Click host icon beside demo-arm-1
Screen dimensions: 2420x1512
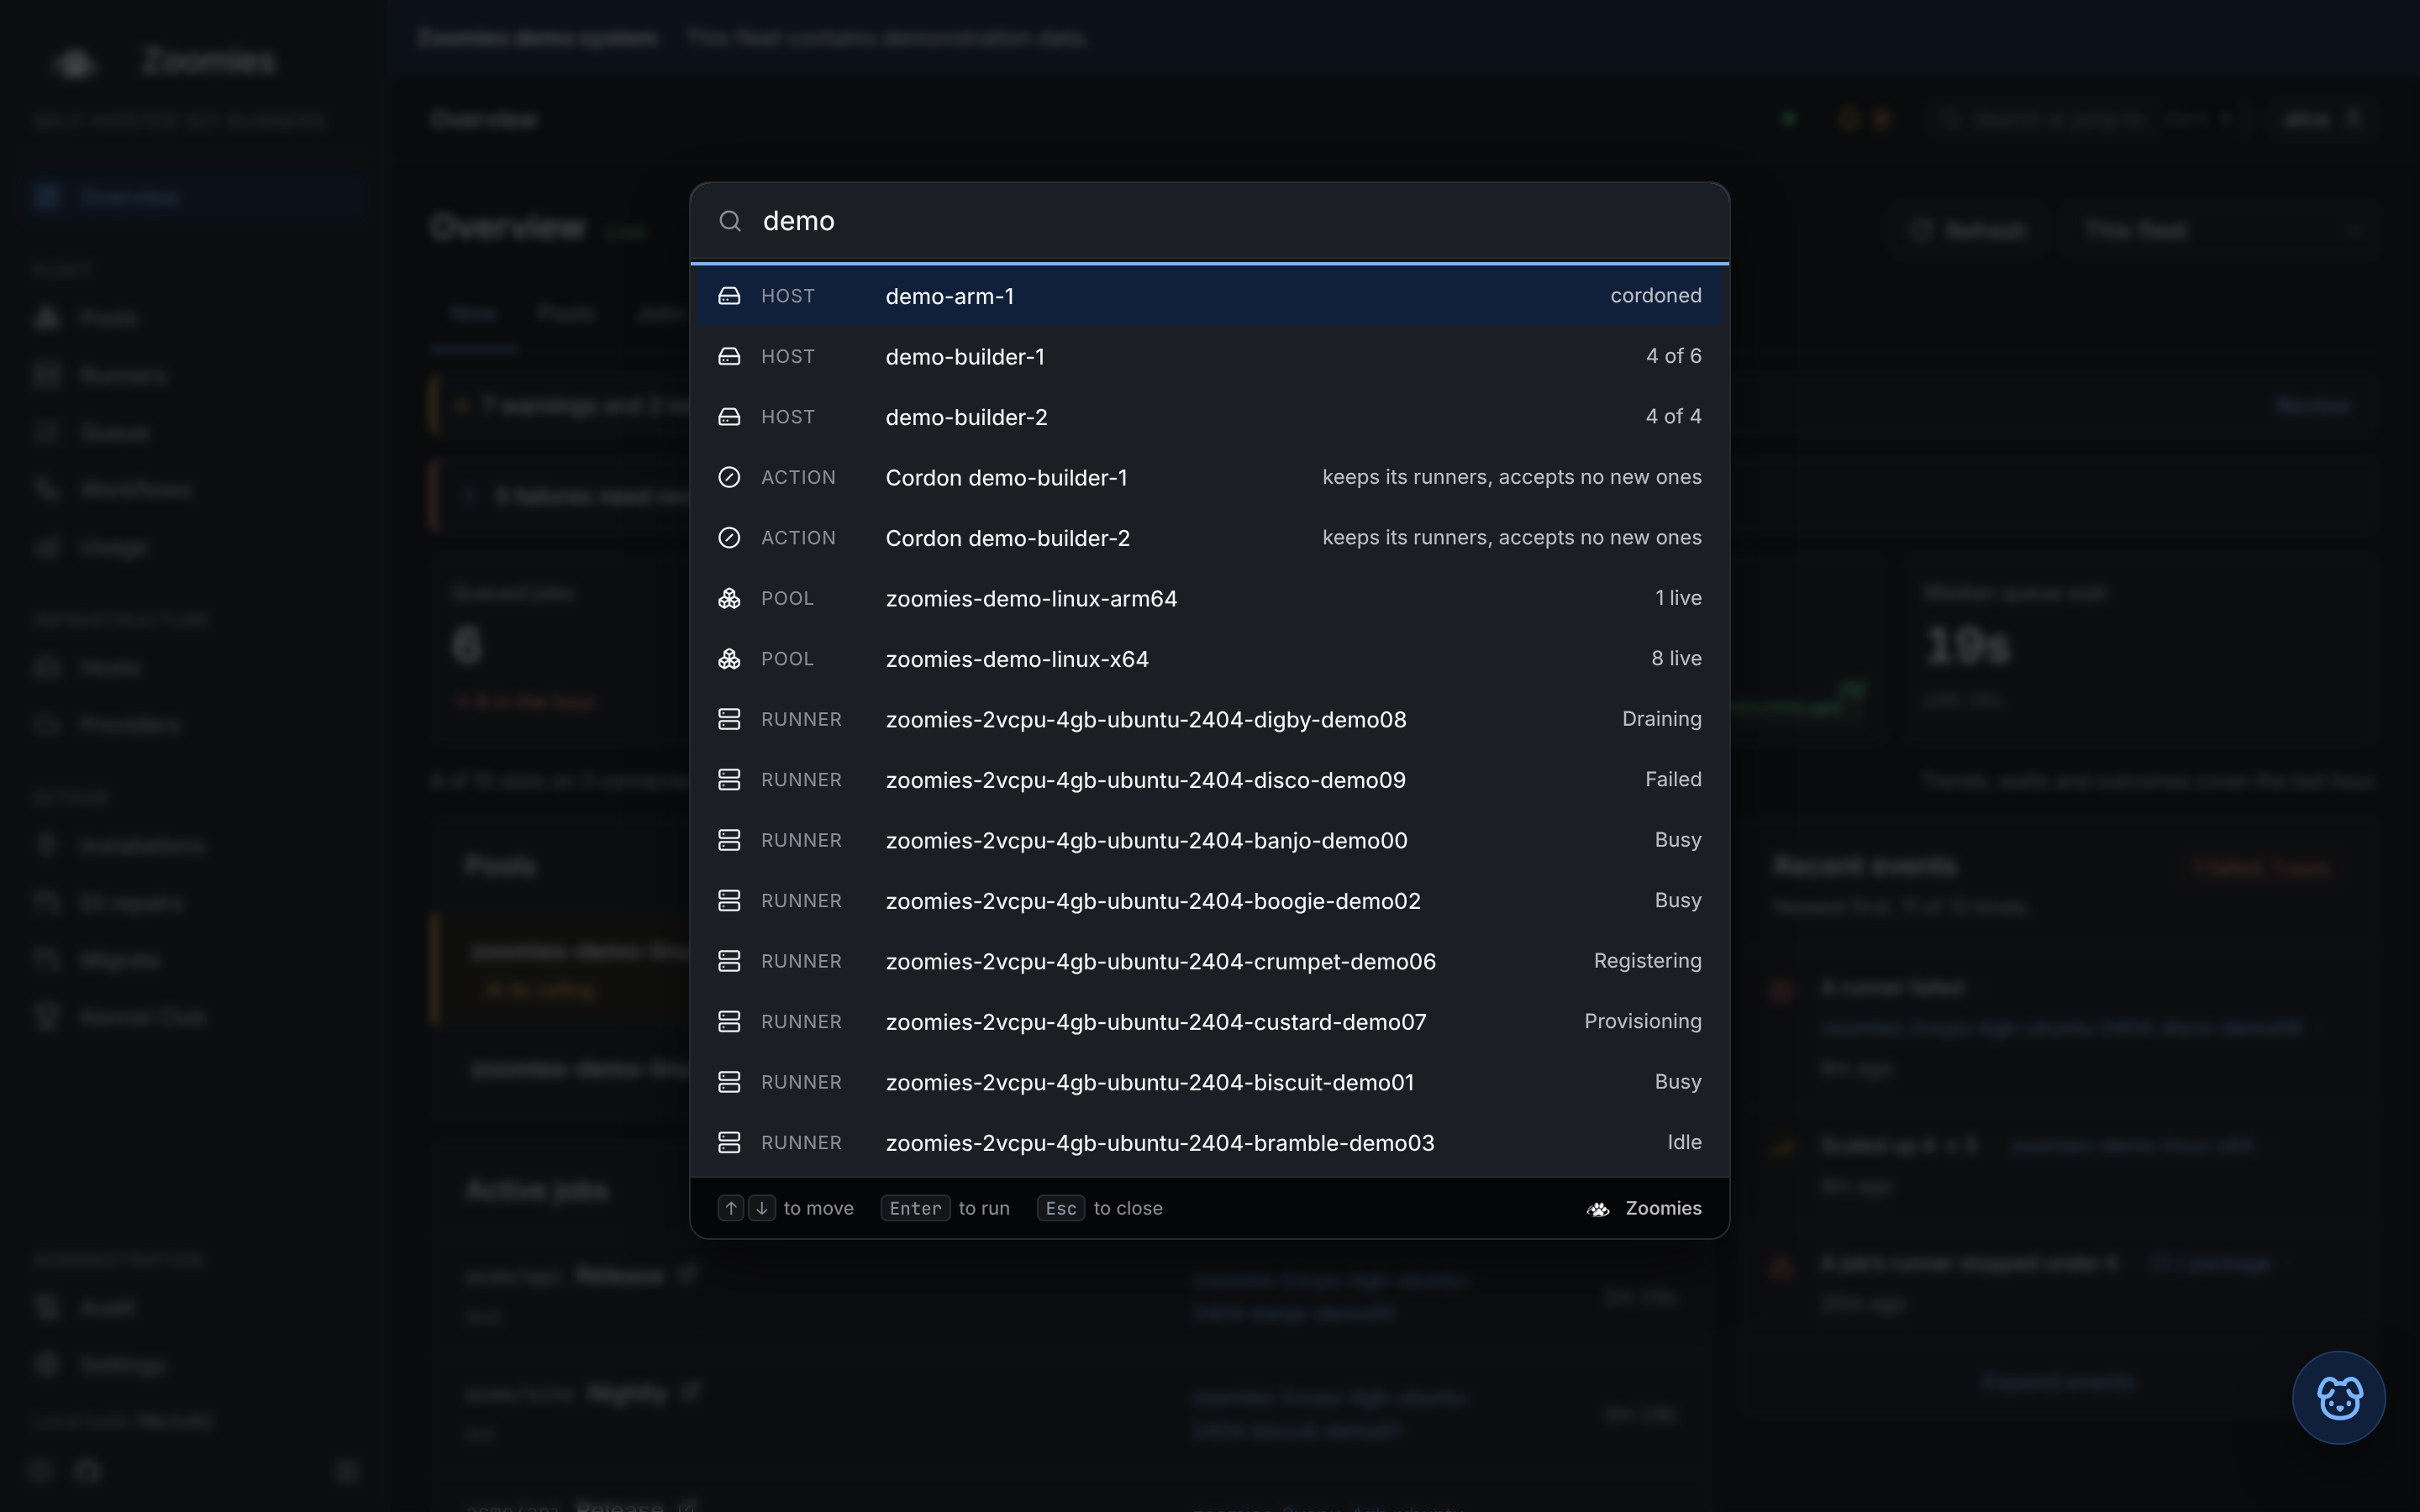[x=729, y=296]
